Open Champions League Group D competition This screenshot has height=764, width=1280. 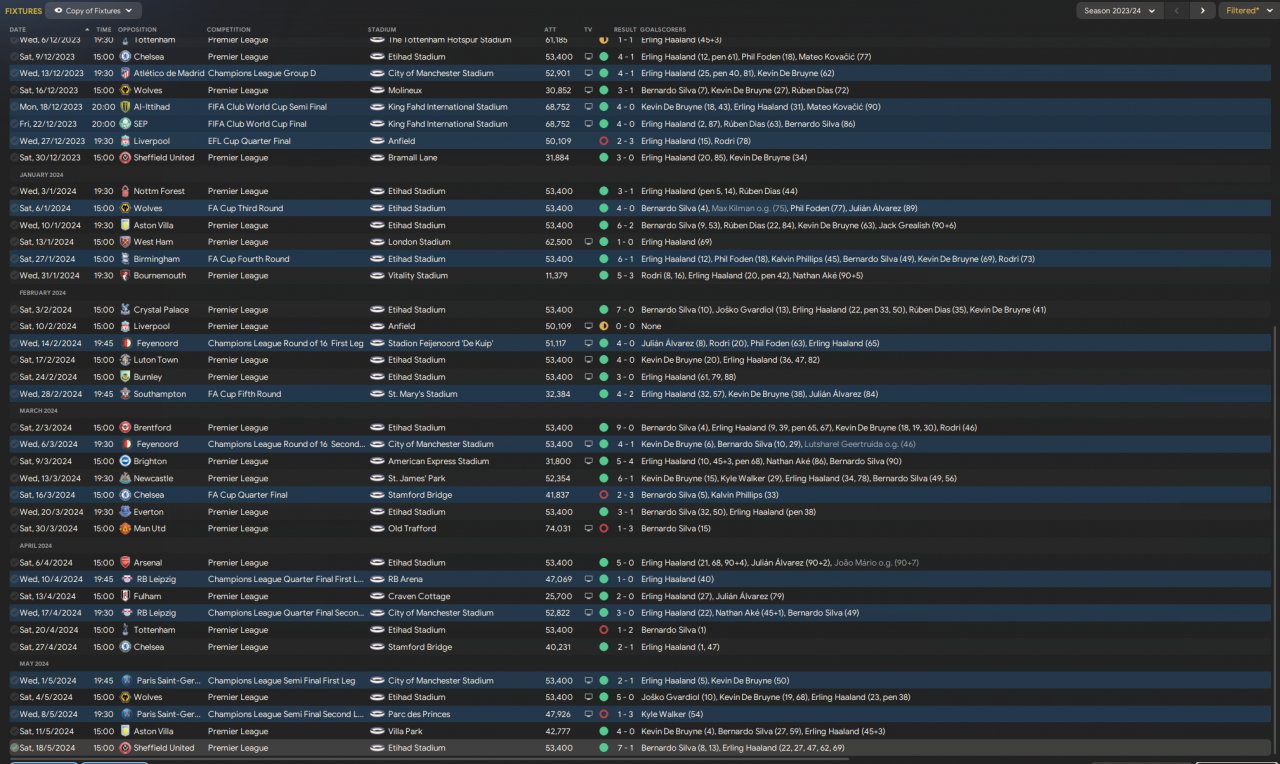tap(262, 73)
